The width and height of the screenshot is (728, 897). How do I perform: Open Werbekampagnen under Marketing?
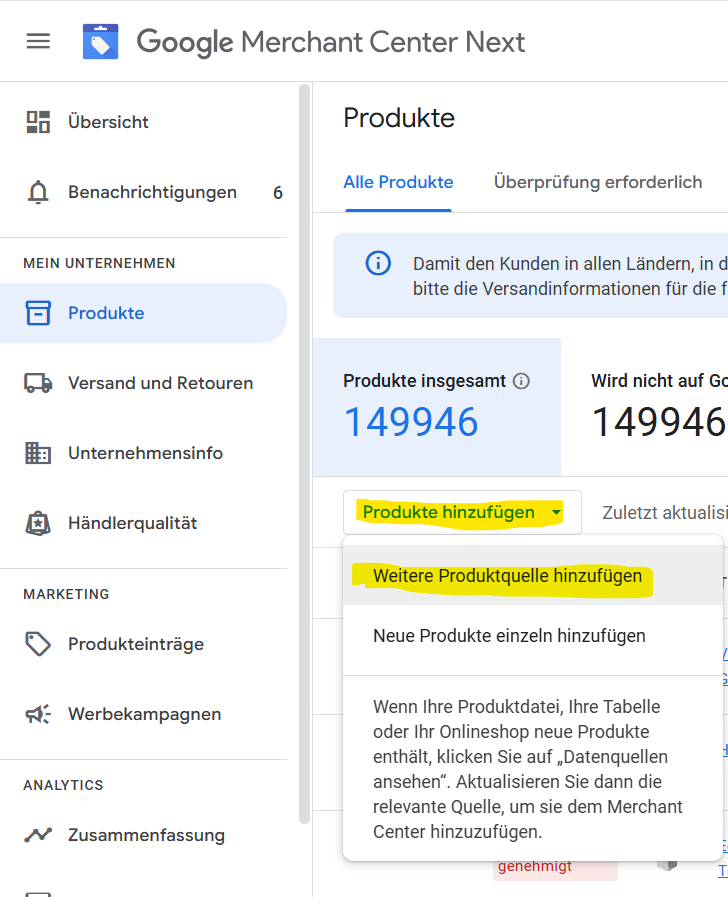(143, 714)
